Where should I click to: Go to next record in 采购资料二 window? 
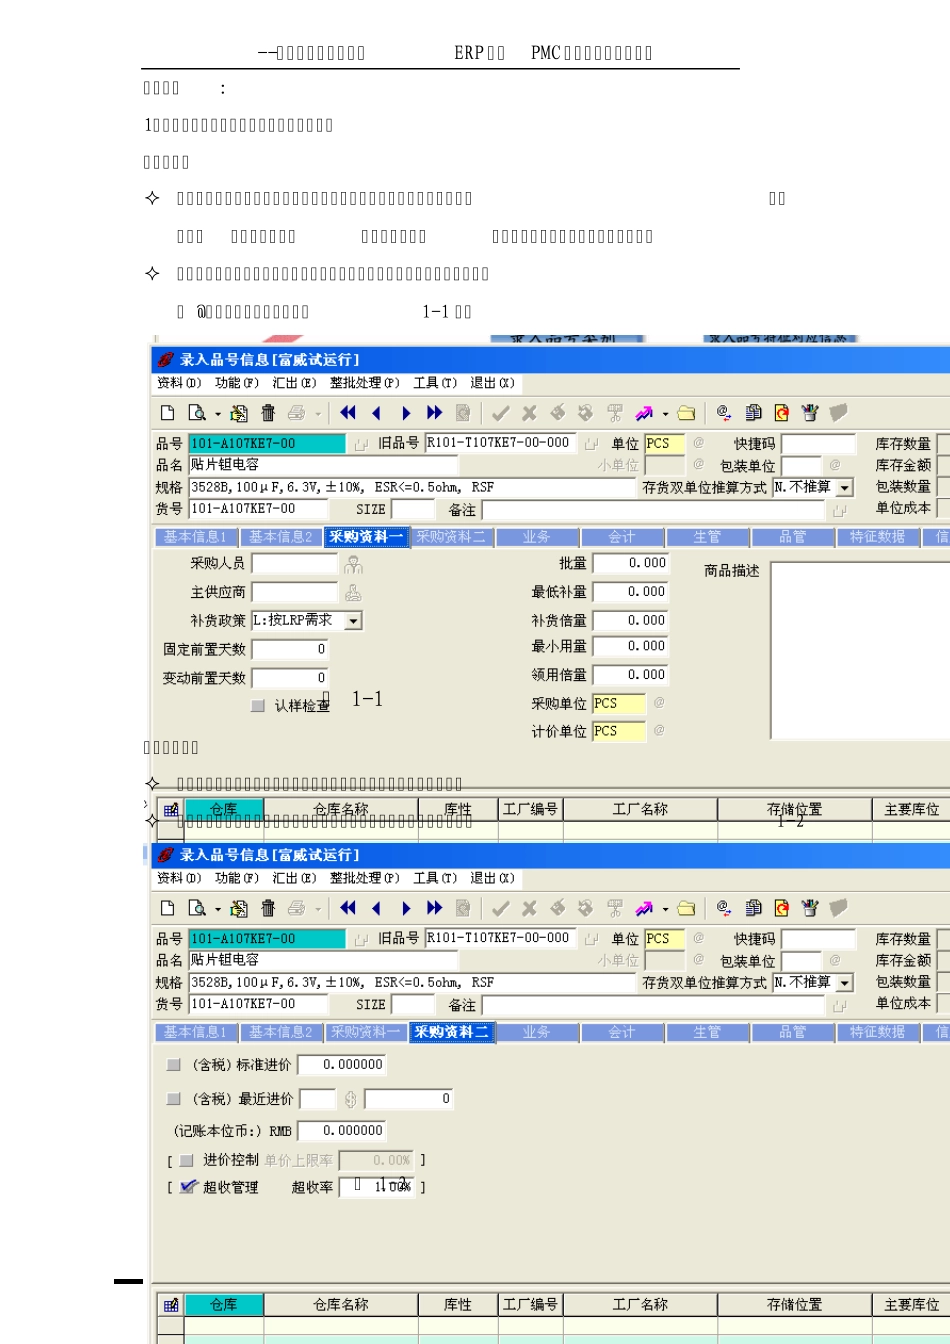(x=406, y=908)
